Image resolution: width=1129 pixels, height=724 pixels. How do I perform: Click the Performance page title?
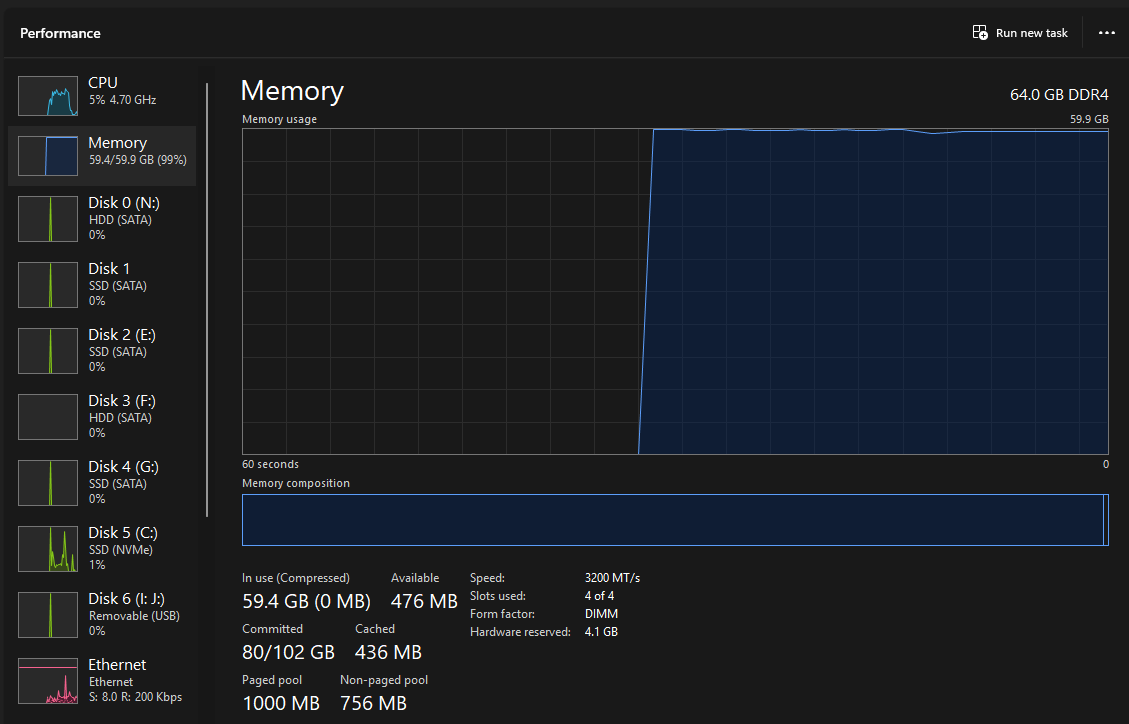(x=60, y=33)
